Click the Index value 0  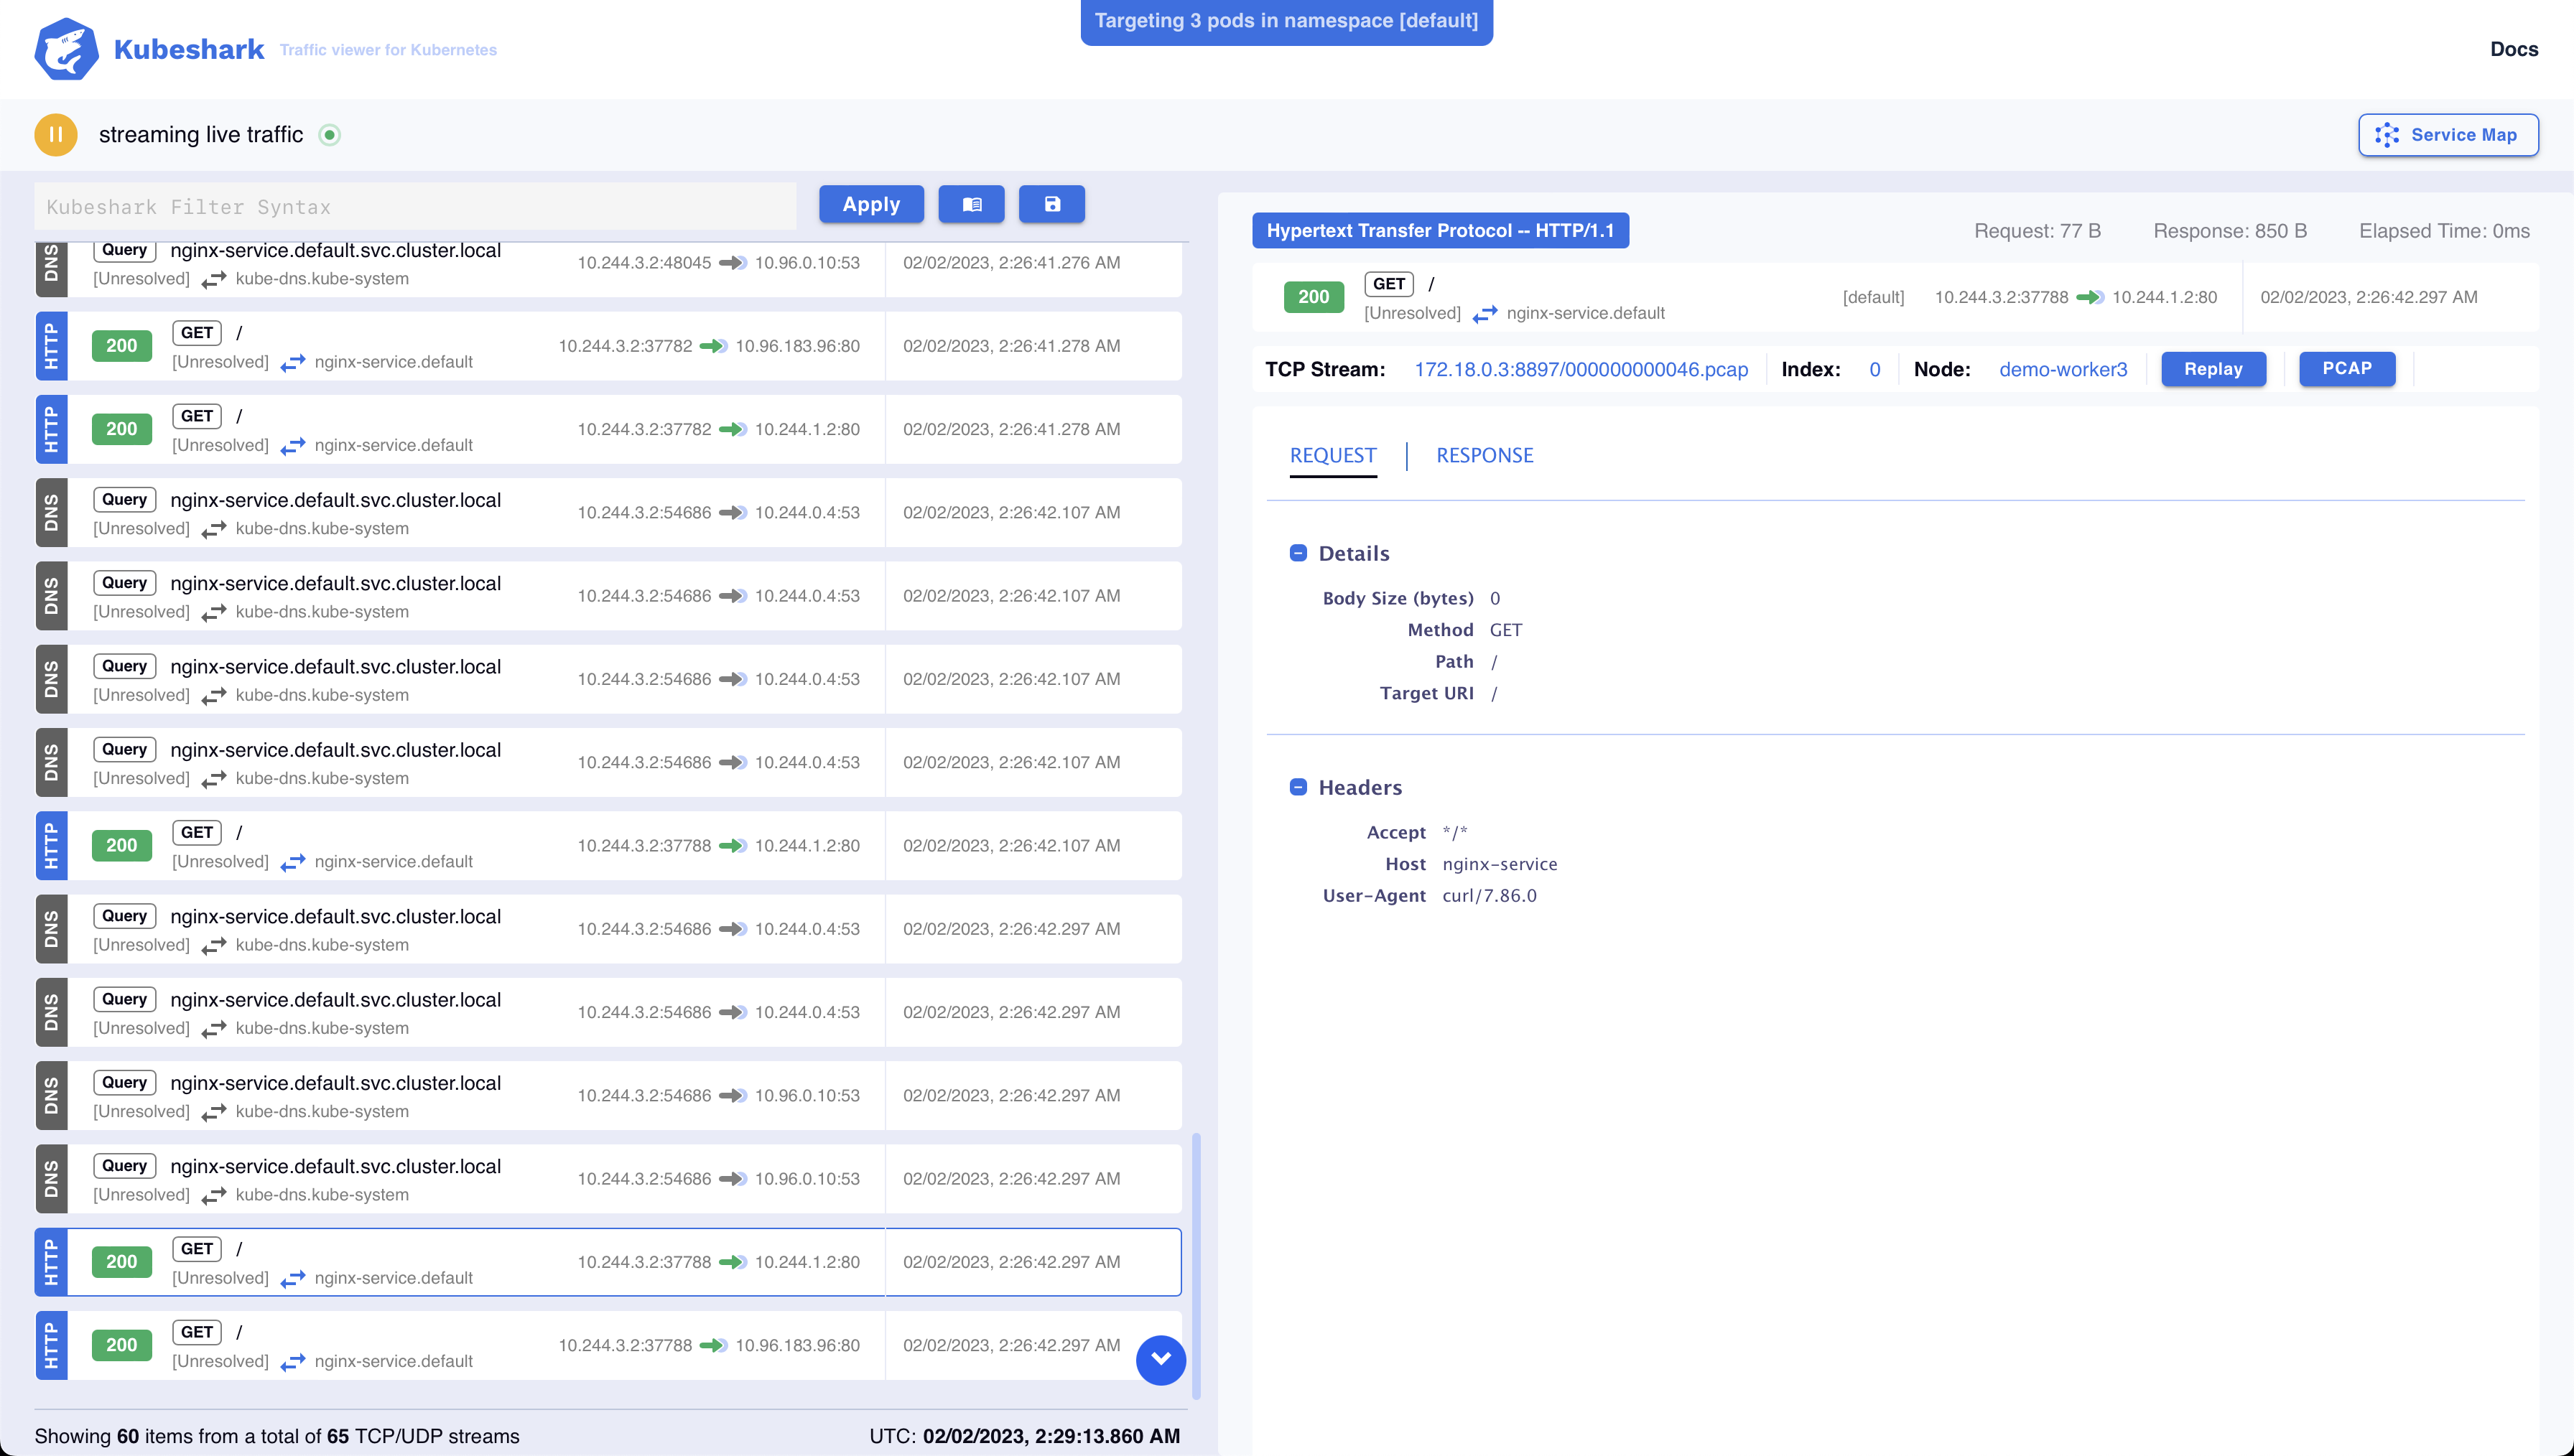[x=1874, y=369]
